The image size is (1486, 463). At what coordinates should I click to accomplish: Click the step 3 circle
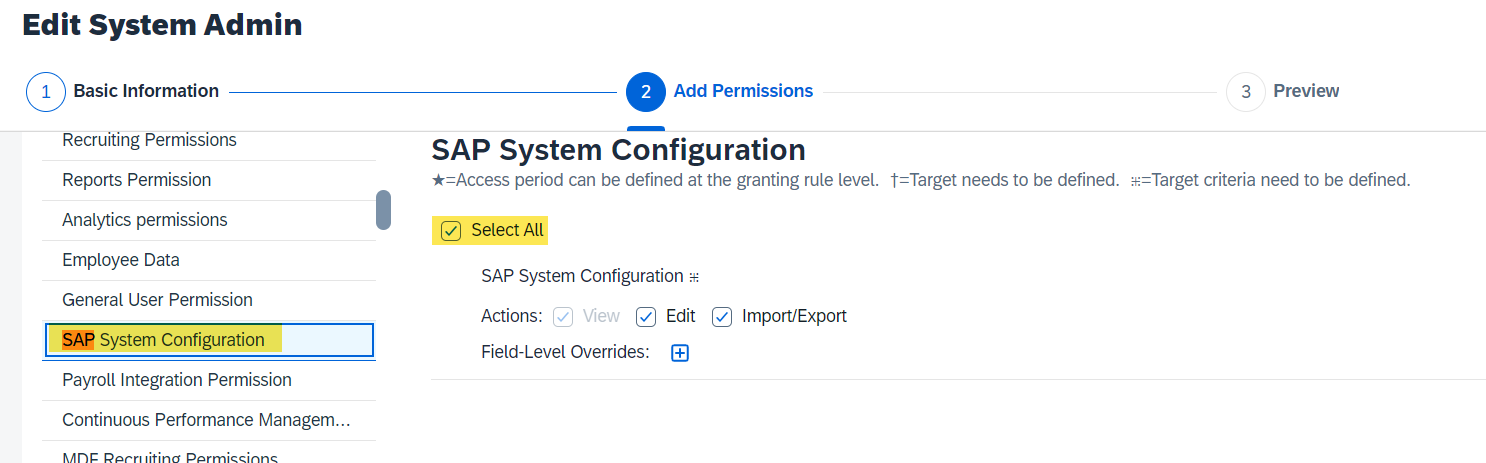click(1246, 92)
